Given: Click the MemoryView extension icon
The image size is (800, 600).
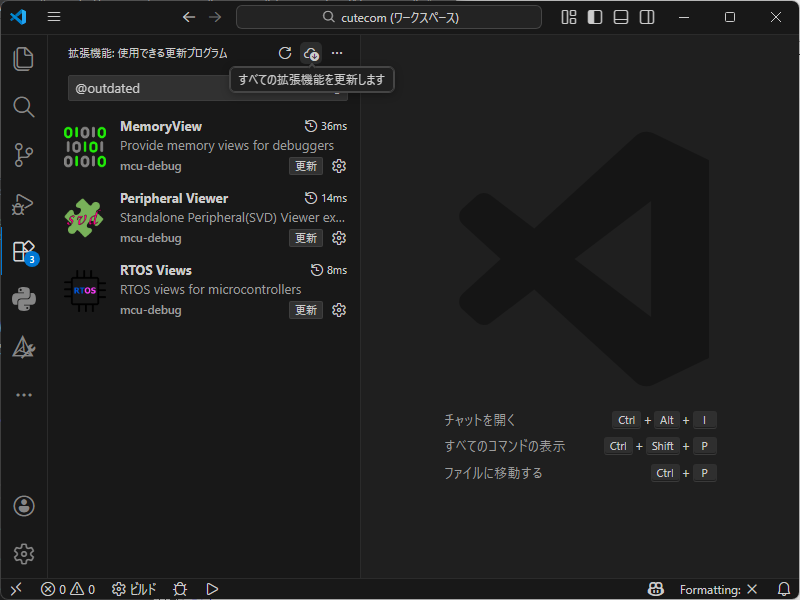Looking at the screenshot, I should [x=85, y=147].
